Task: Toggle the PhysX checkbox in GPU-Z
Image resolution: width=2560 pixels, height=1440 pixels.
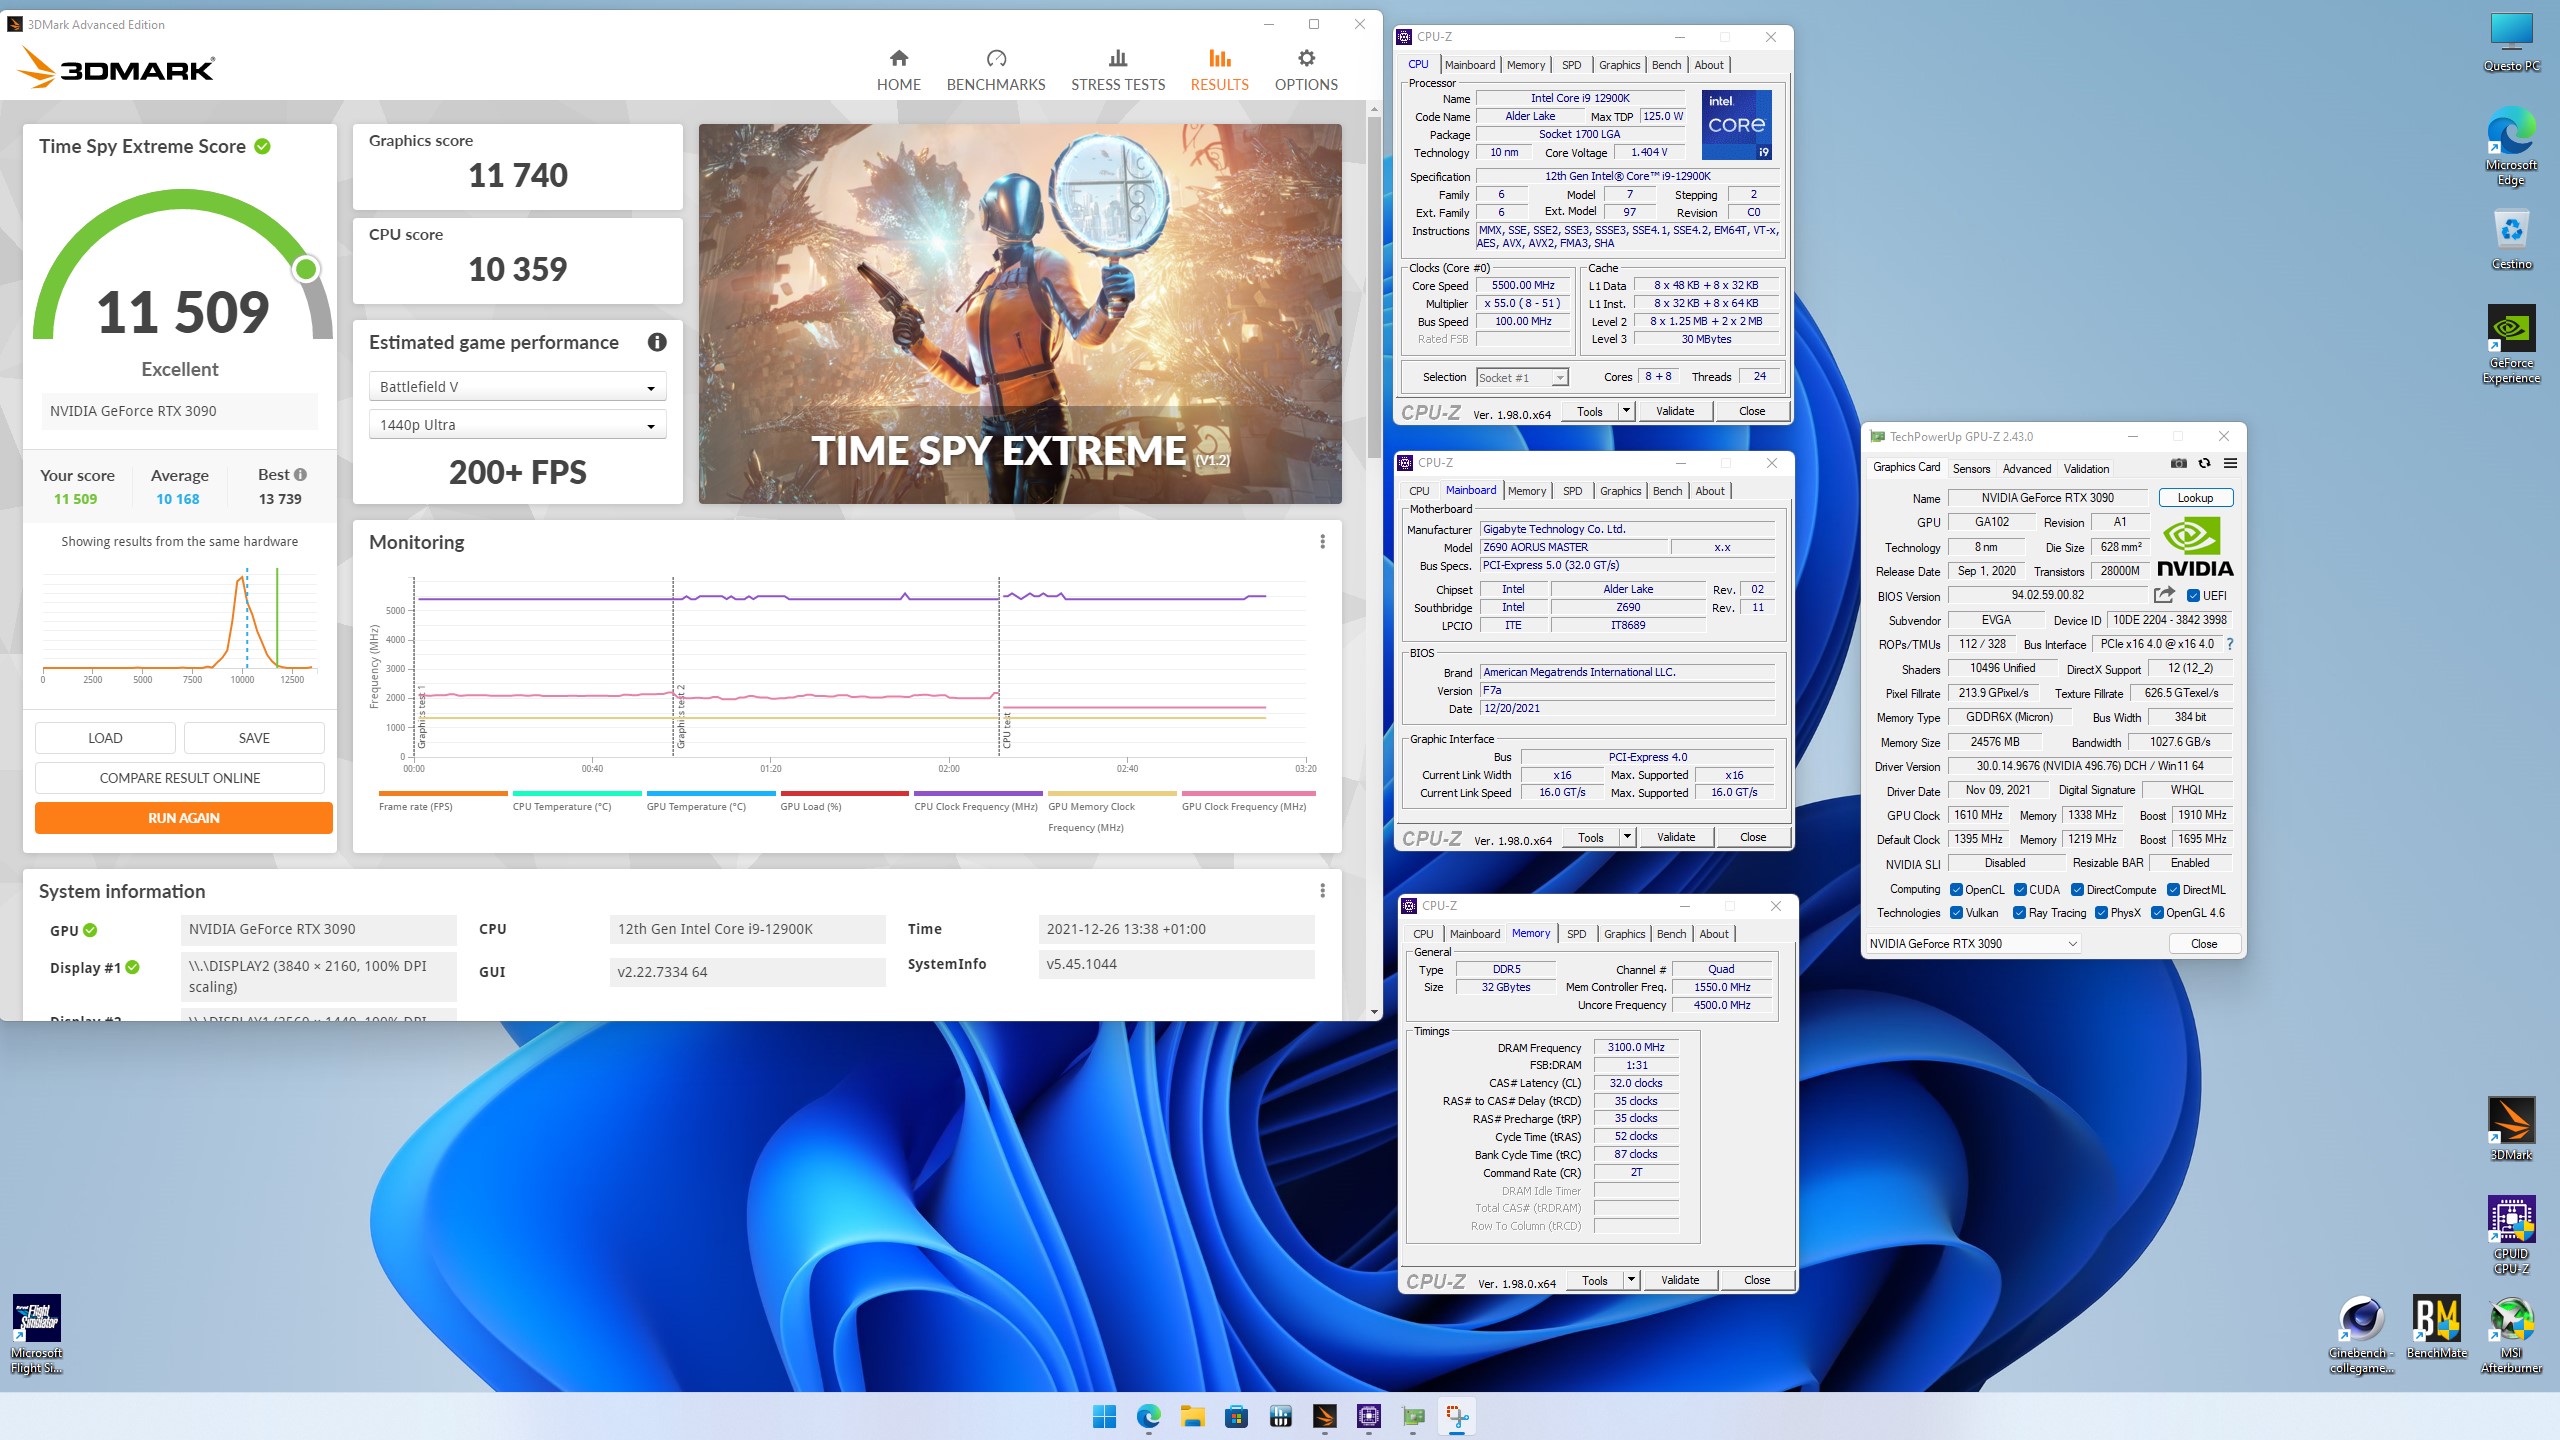Action: [x=2101, y=913]
